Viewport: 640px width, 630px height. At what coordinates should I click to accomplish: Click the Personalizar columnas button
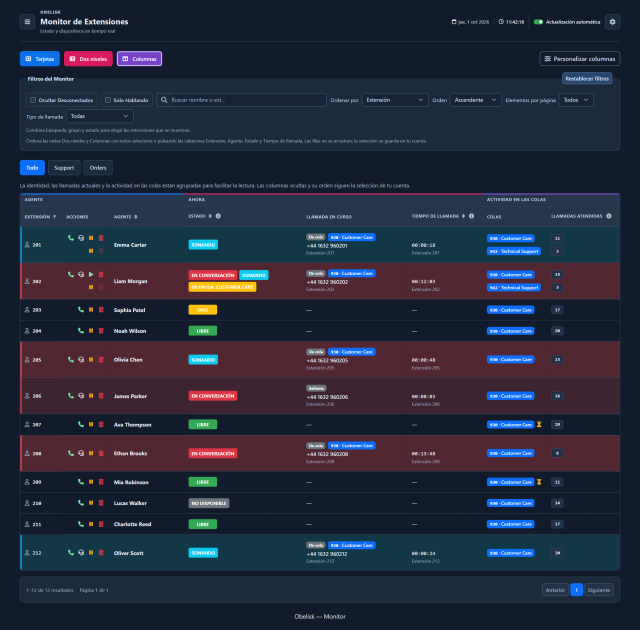580,59
